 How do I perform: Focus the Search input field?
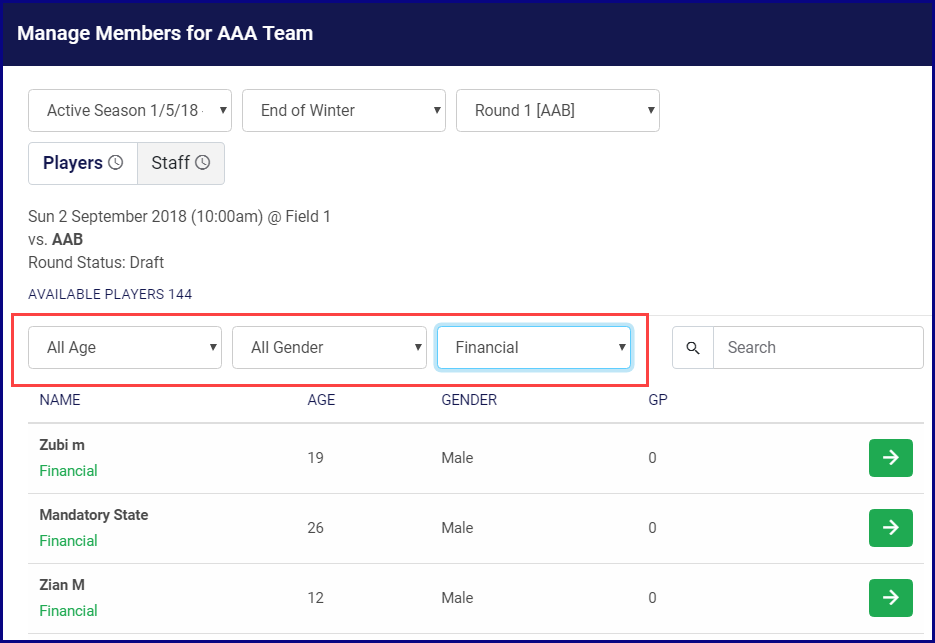tap(818, 348)
